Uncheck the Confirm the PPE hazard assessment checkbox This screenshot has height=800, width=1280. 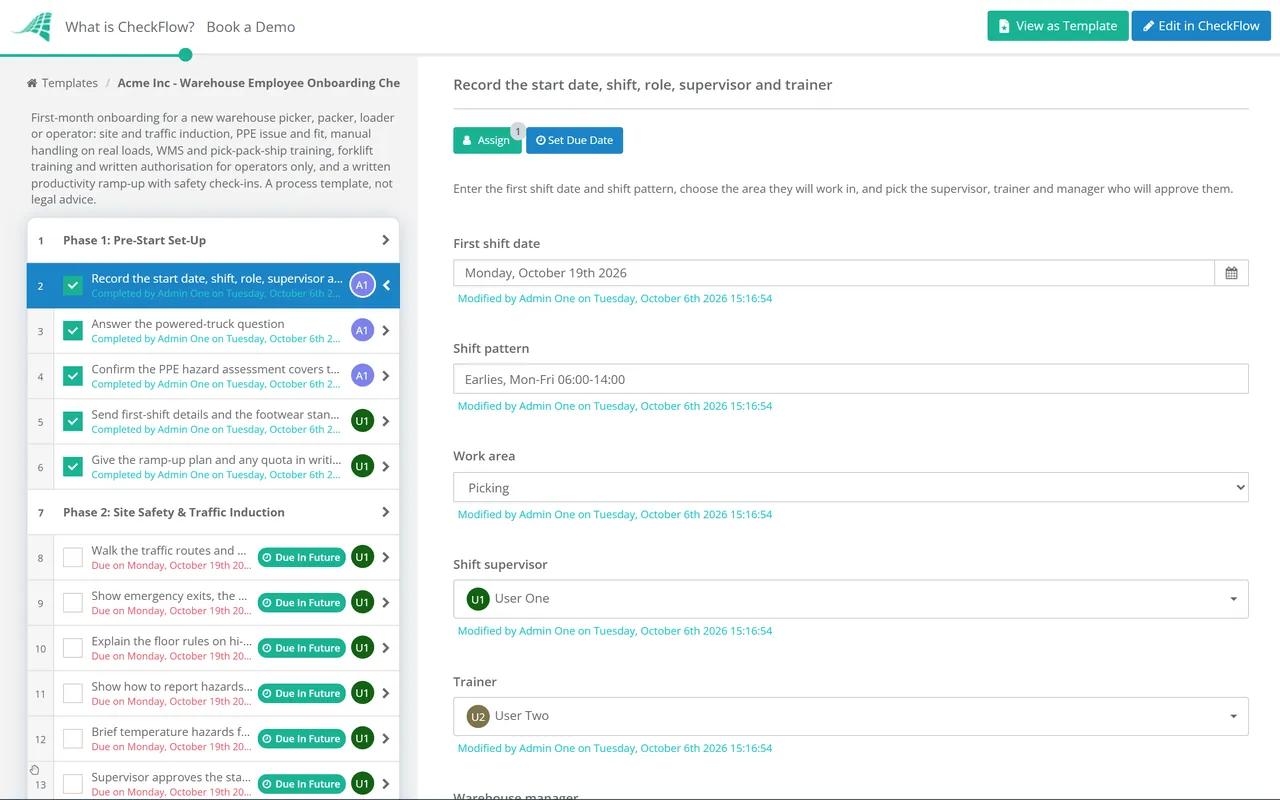[73, 376]
